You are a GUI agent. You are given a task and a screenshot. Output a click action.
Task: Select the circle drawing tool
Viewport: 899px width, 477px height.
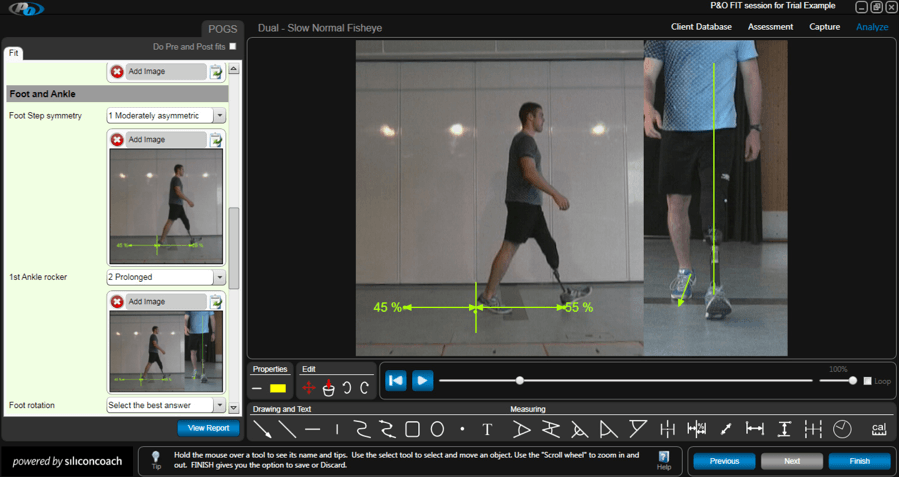coord(437,429)
